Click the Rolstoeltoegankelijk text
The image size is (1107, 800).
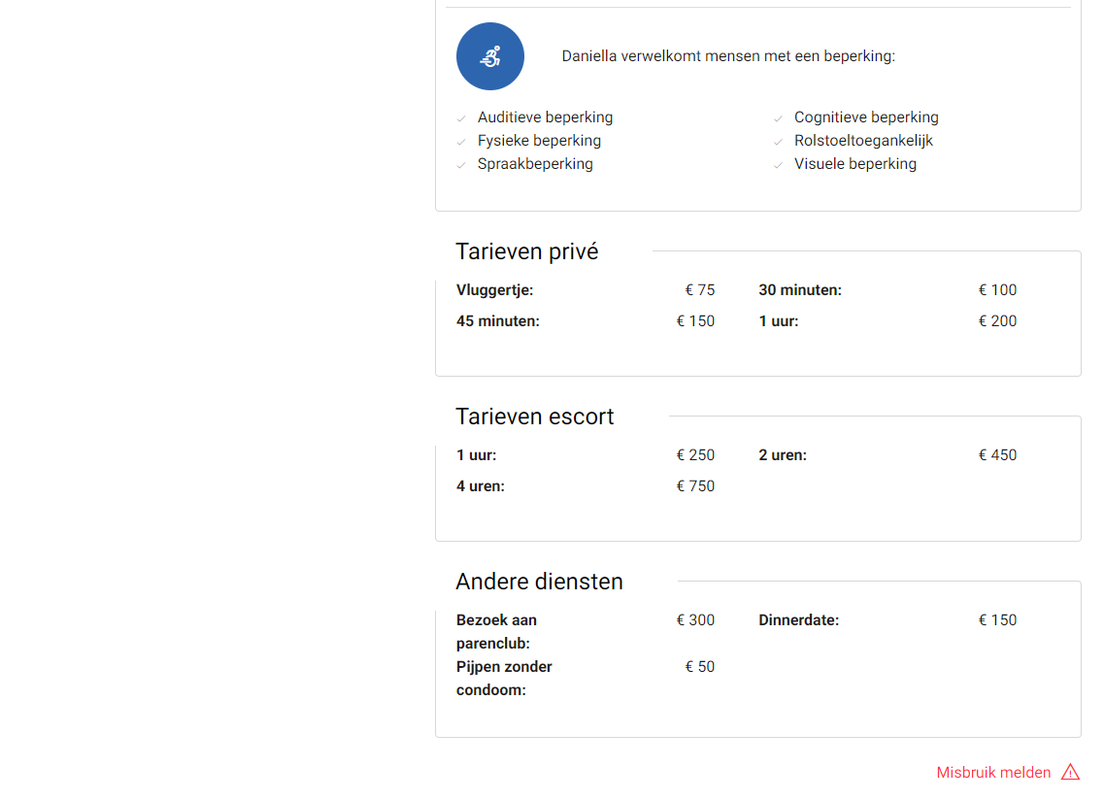click(x=863, y=141)
